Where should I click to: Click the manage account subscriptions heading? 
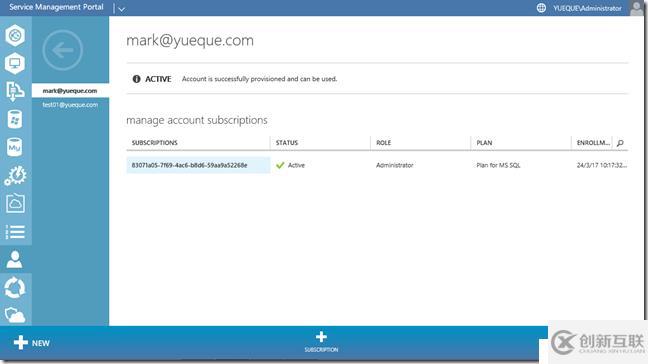coord(197,120)
